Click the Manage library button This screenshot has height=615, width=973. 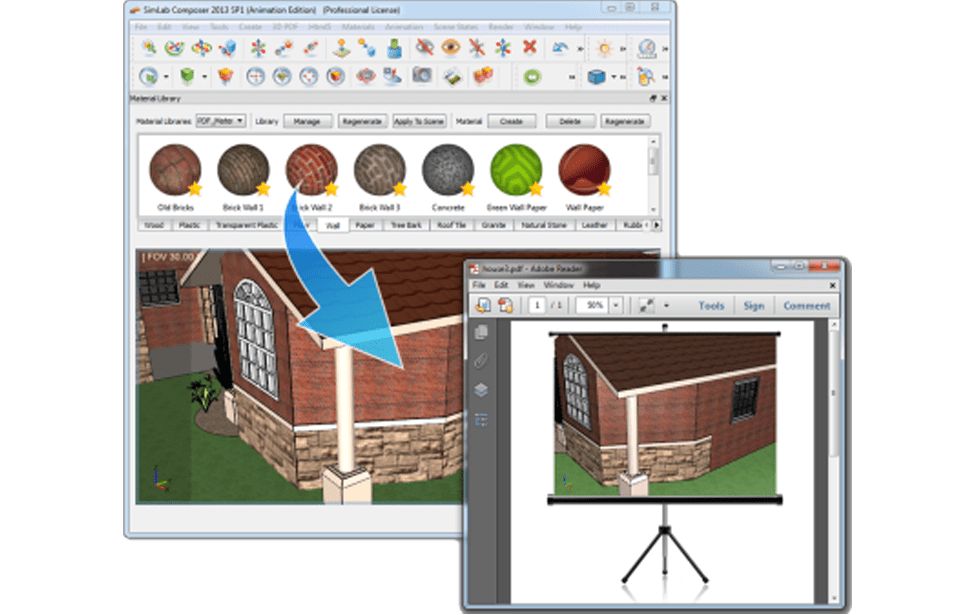click(307, 121)
